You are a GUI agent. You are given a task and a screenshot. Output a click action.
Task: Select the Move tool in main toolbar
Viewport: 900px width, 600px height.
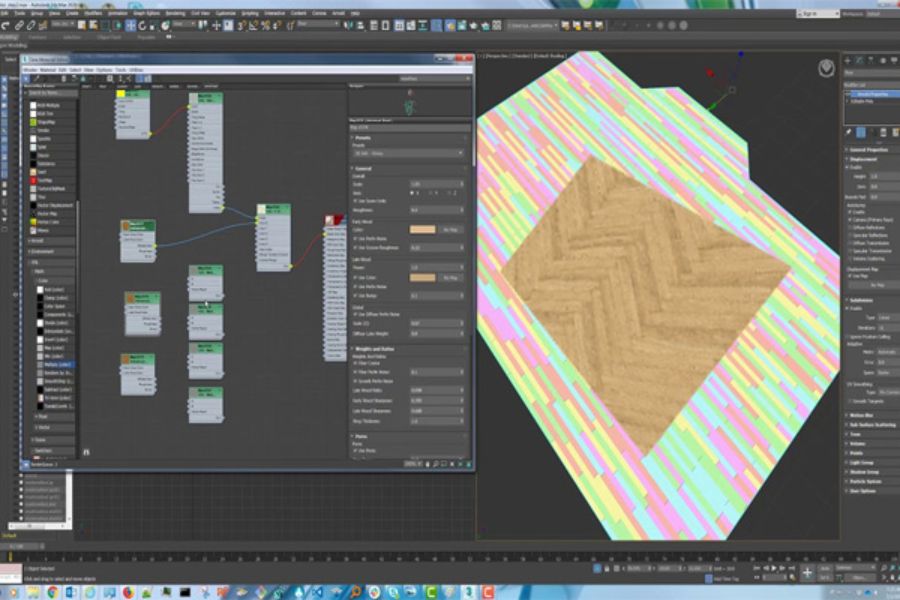(133, 24)
